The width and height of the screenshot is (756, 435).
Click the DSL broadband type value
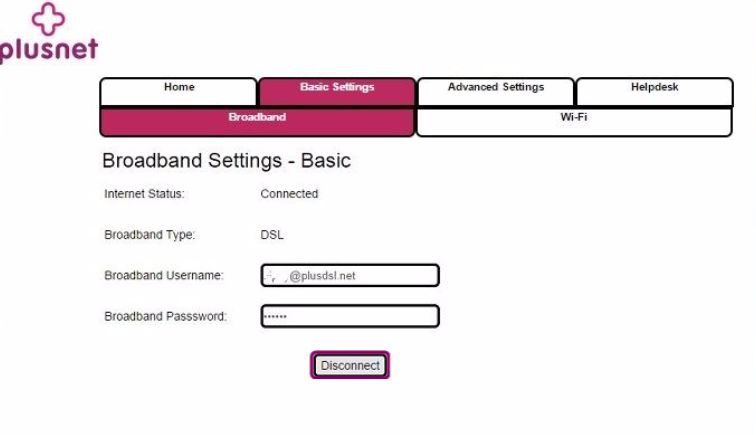[x=272, y=236]
